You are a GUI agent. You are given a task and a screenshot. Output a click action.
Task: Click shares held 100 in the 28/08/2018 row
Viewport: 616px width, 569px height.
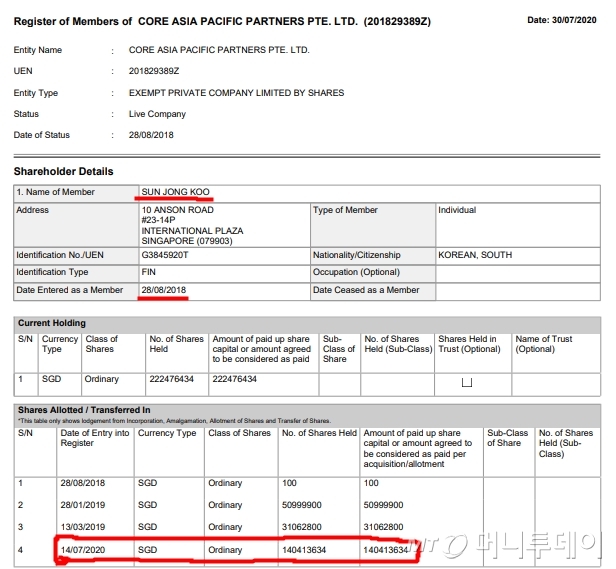click(289, 483)
